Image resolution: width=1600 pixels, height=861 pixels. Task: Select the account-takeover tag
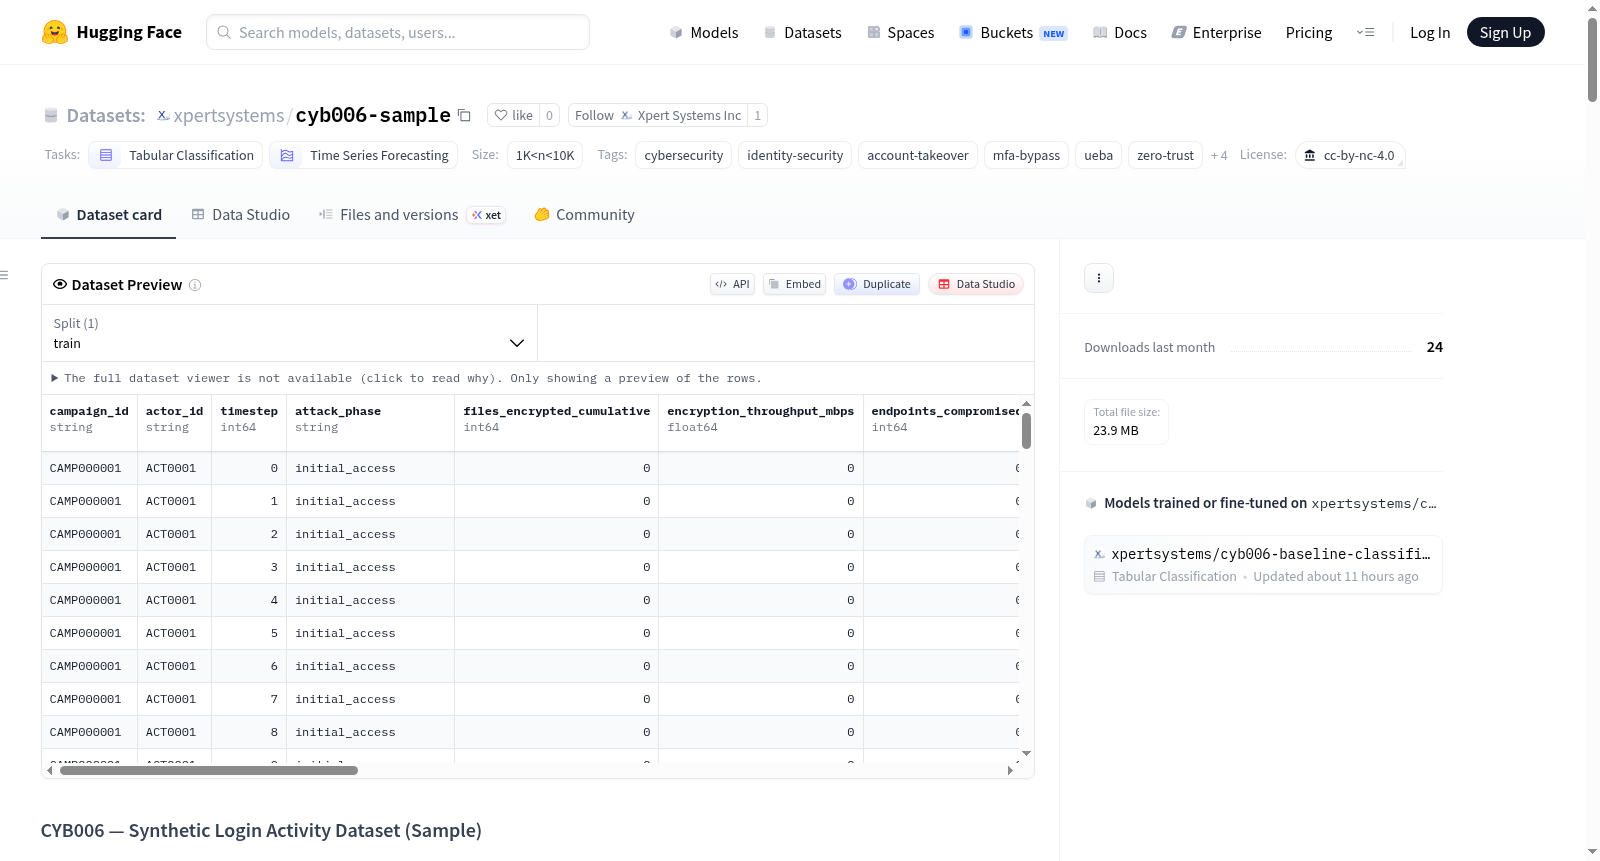pyautogui.click(x=918, y=155)
